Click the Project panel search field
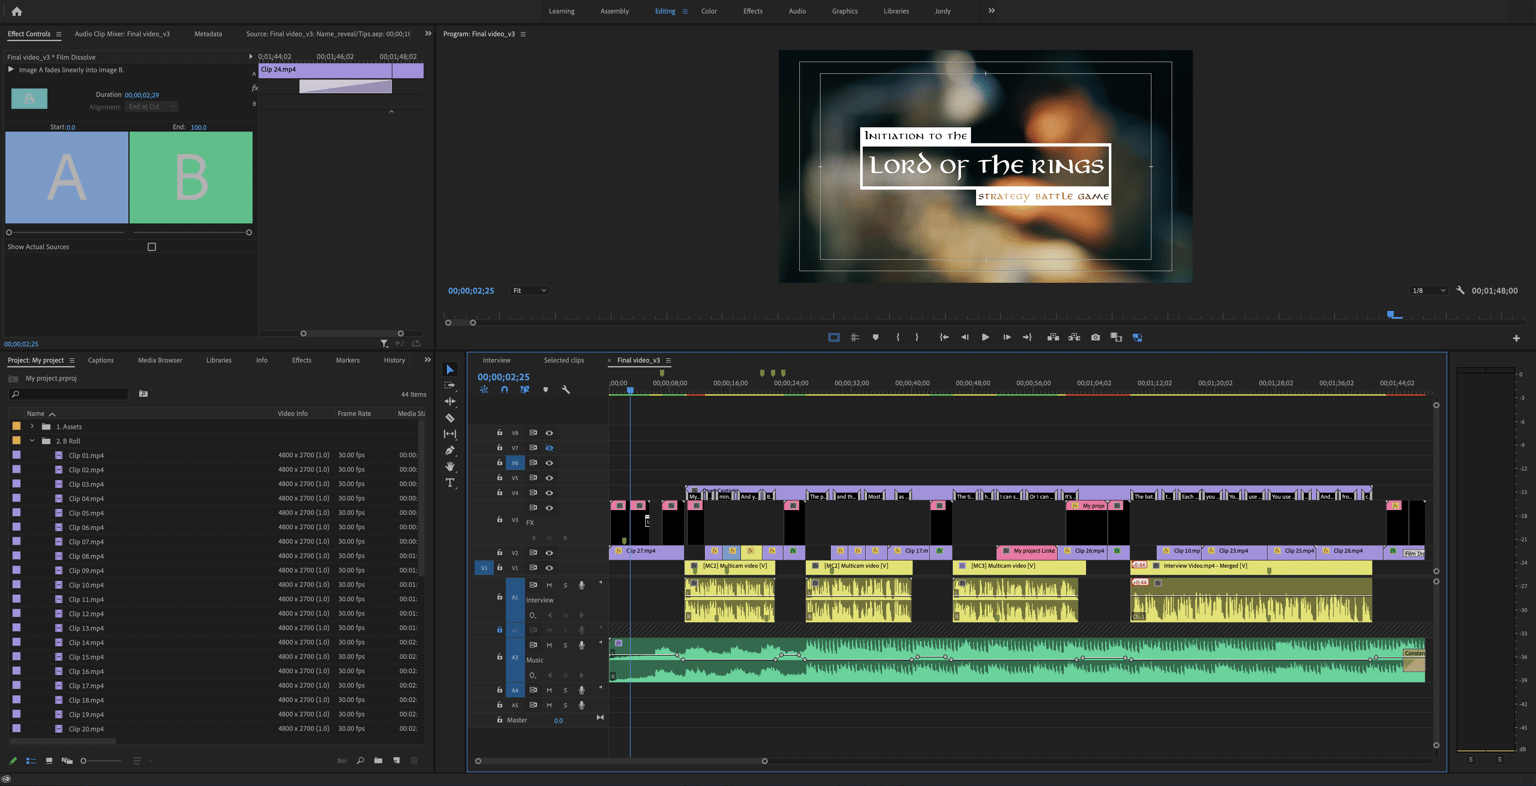 [68, 394]
